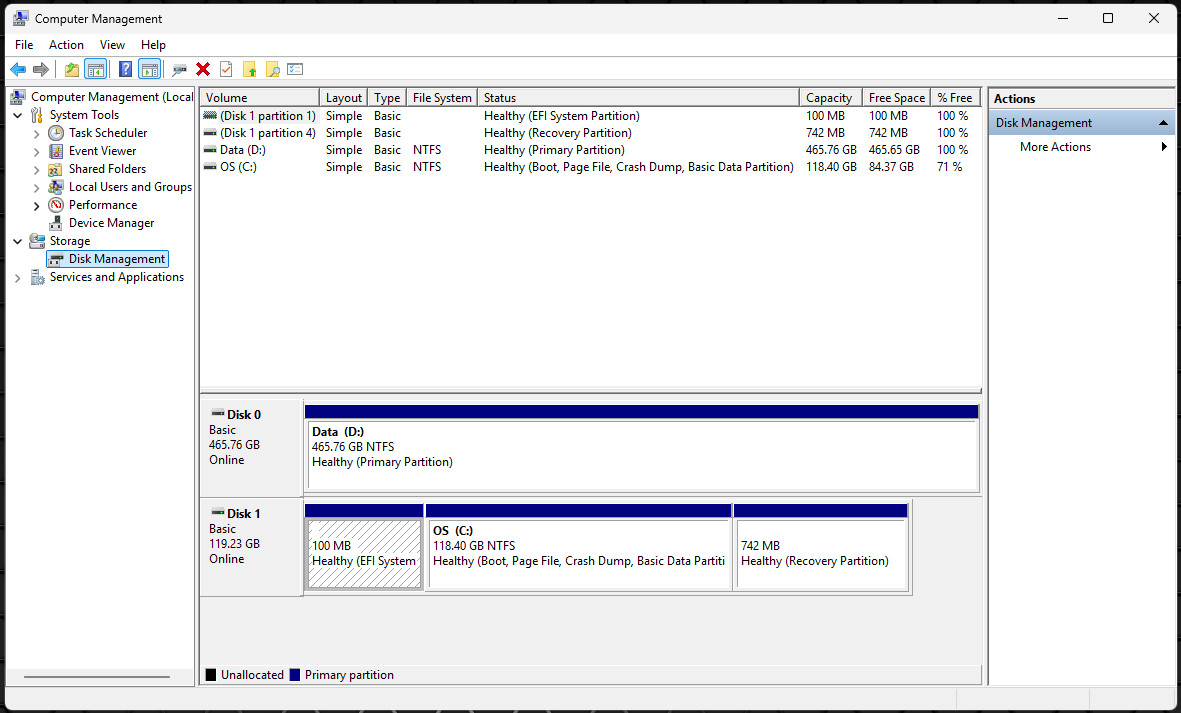Viewport: 1181px width, 713px height.
Task: Expand the Task Scheduler node
Action: click(36, 133)
